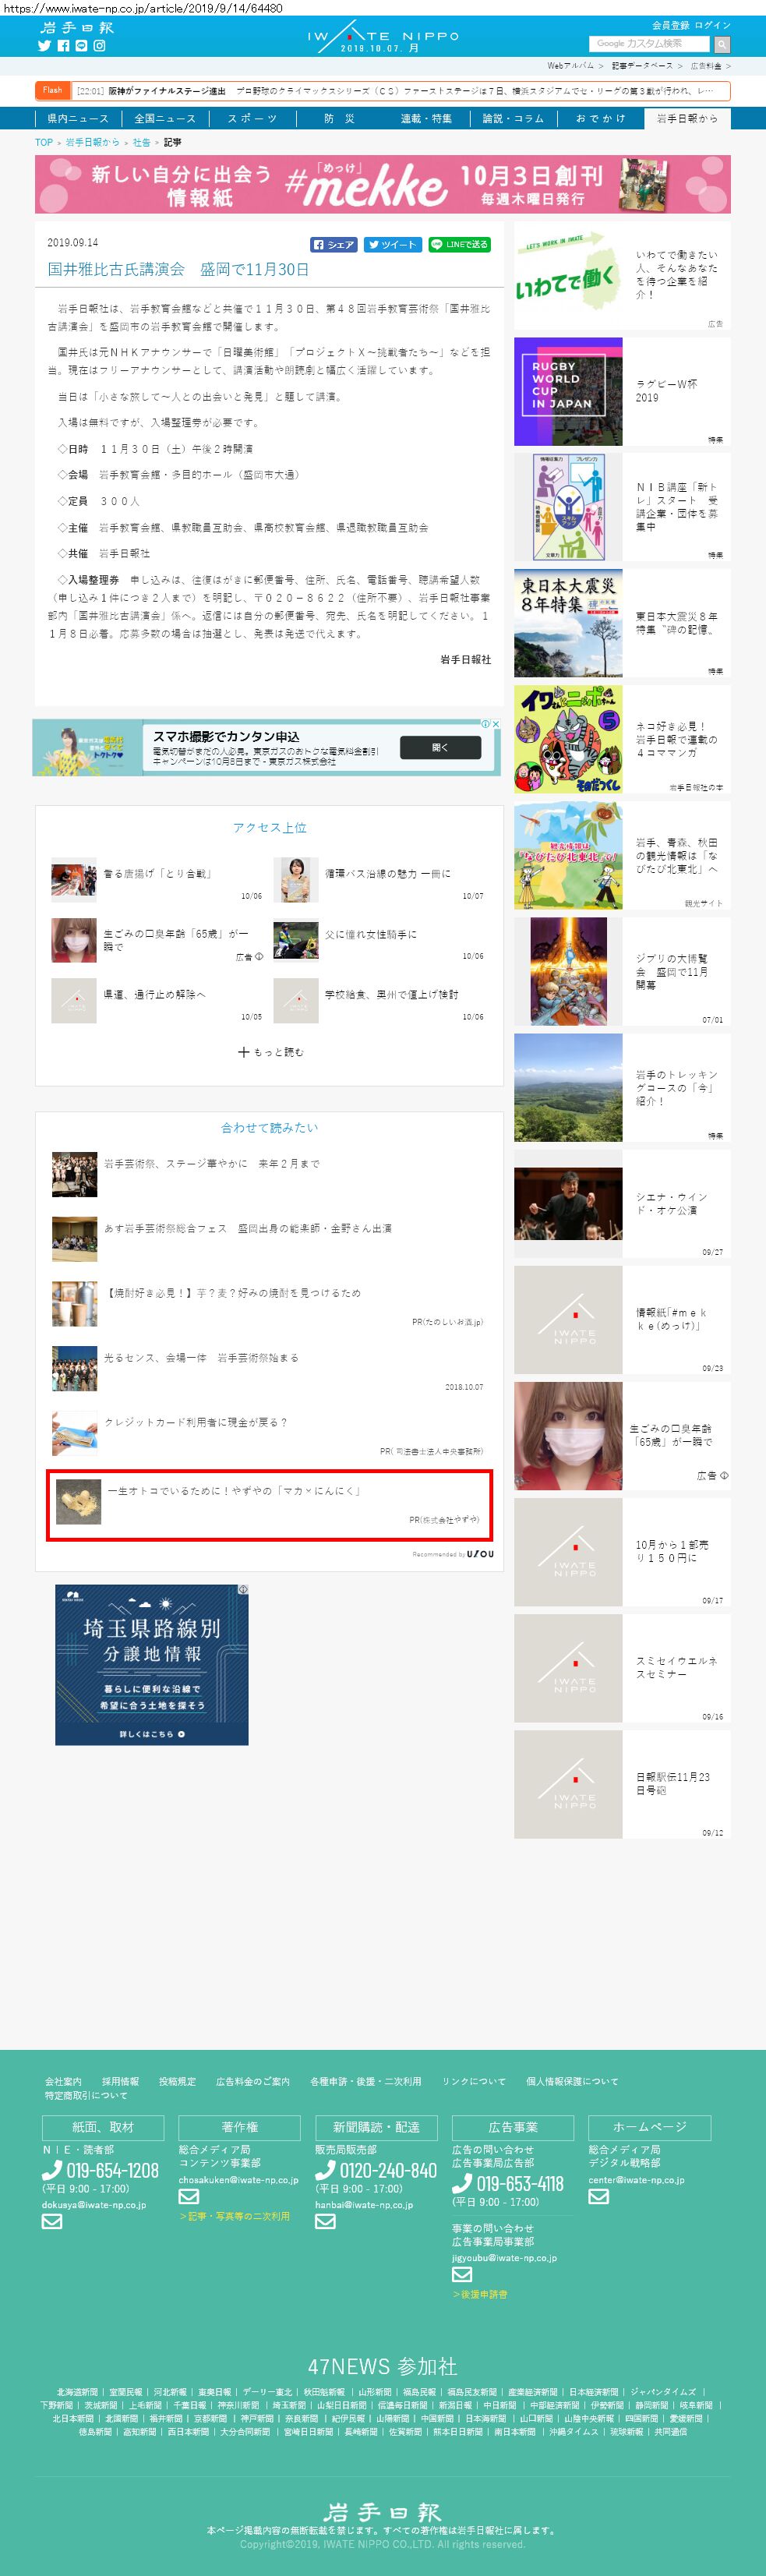This screenshot has height=2576, width=766.
Task: Click the ログイン link
Action: click(x=713, y=25)
